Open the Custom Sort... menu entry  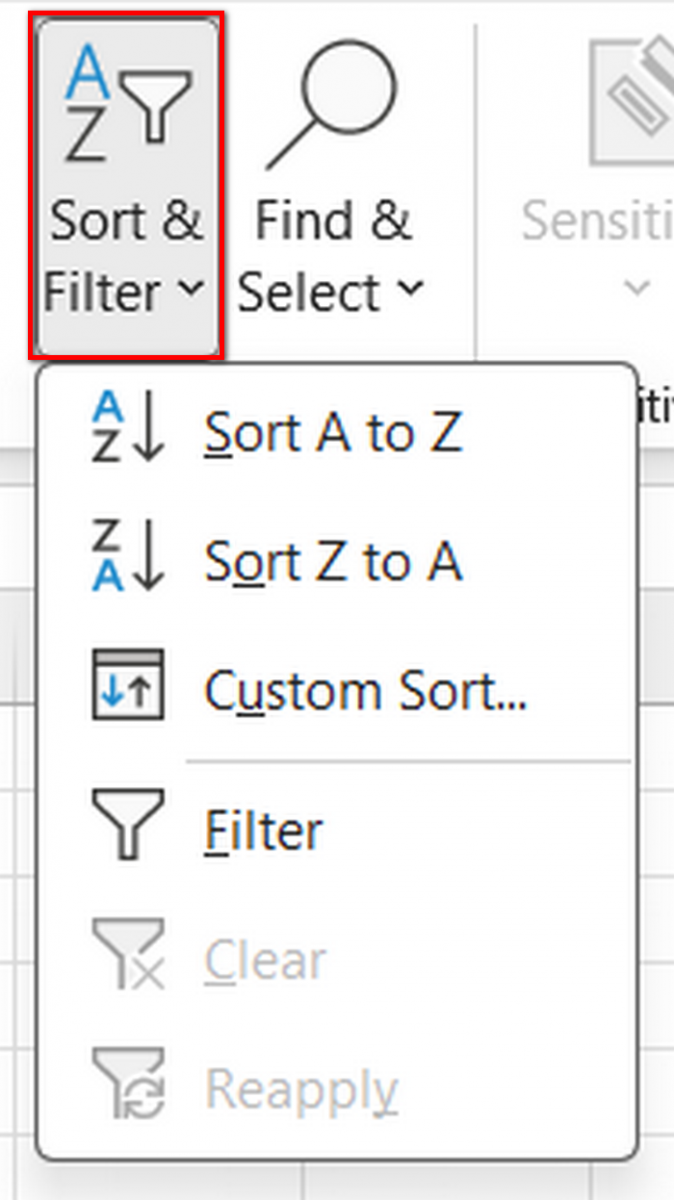[x=365, y=690]
